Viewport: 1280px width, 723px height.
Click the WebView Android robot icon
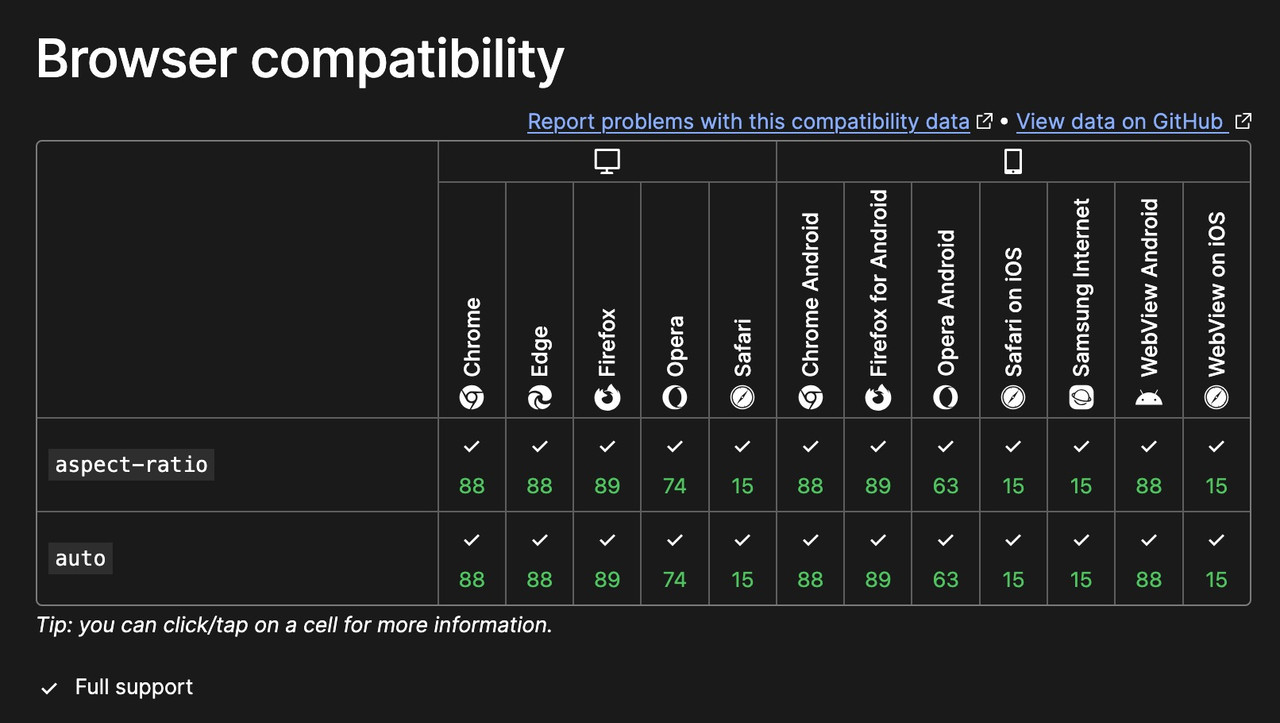(1149, 398)
